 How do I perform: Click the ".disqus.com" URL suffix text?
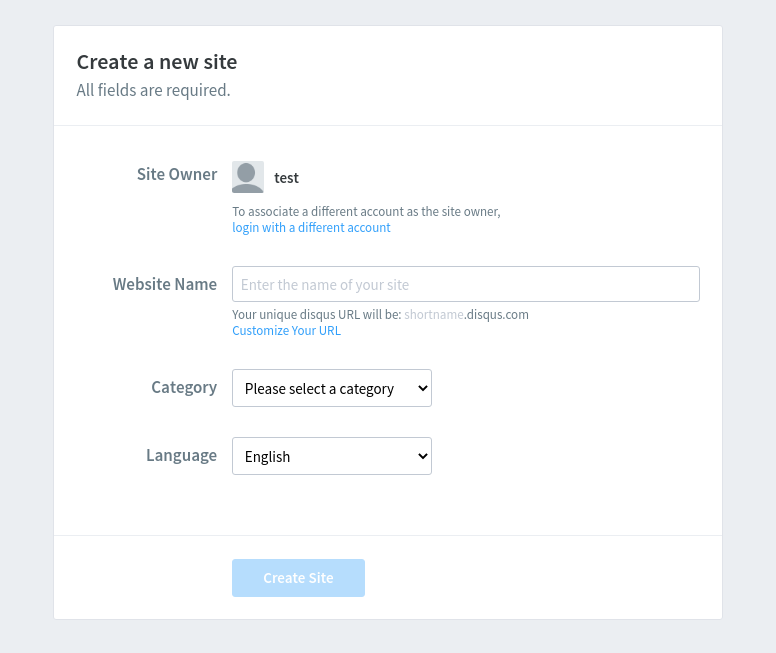[x=496, y=314]
